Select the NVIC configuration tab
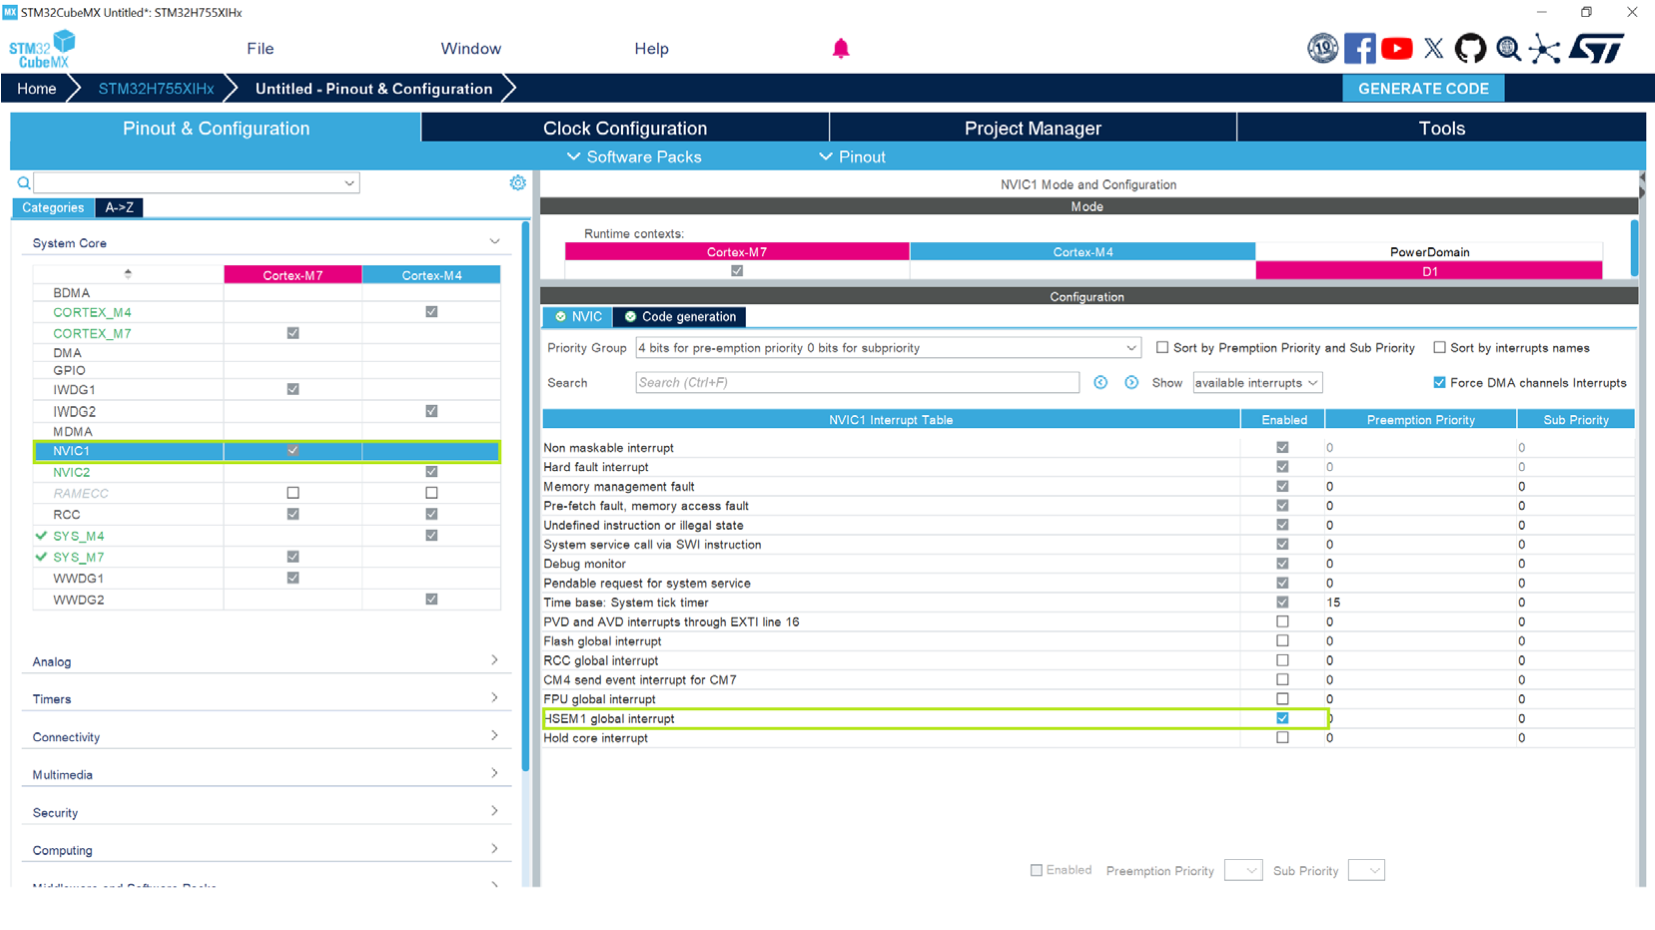The width and height of the screenshot is (1655, 930). (578, 317)
